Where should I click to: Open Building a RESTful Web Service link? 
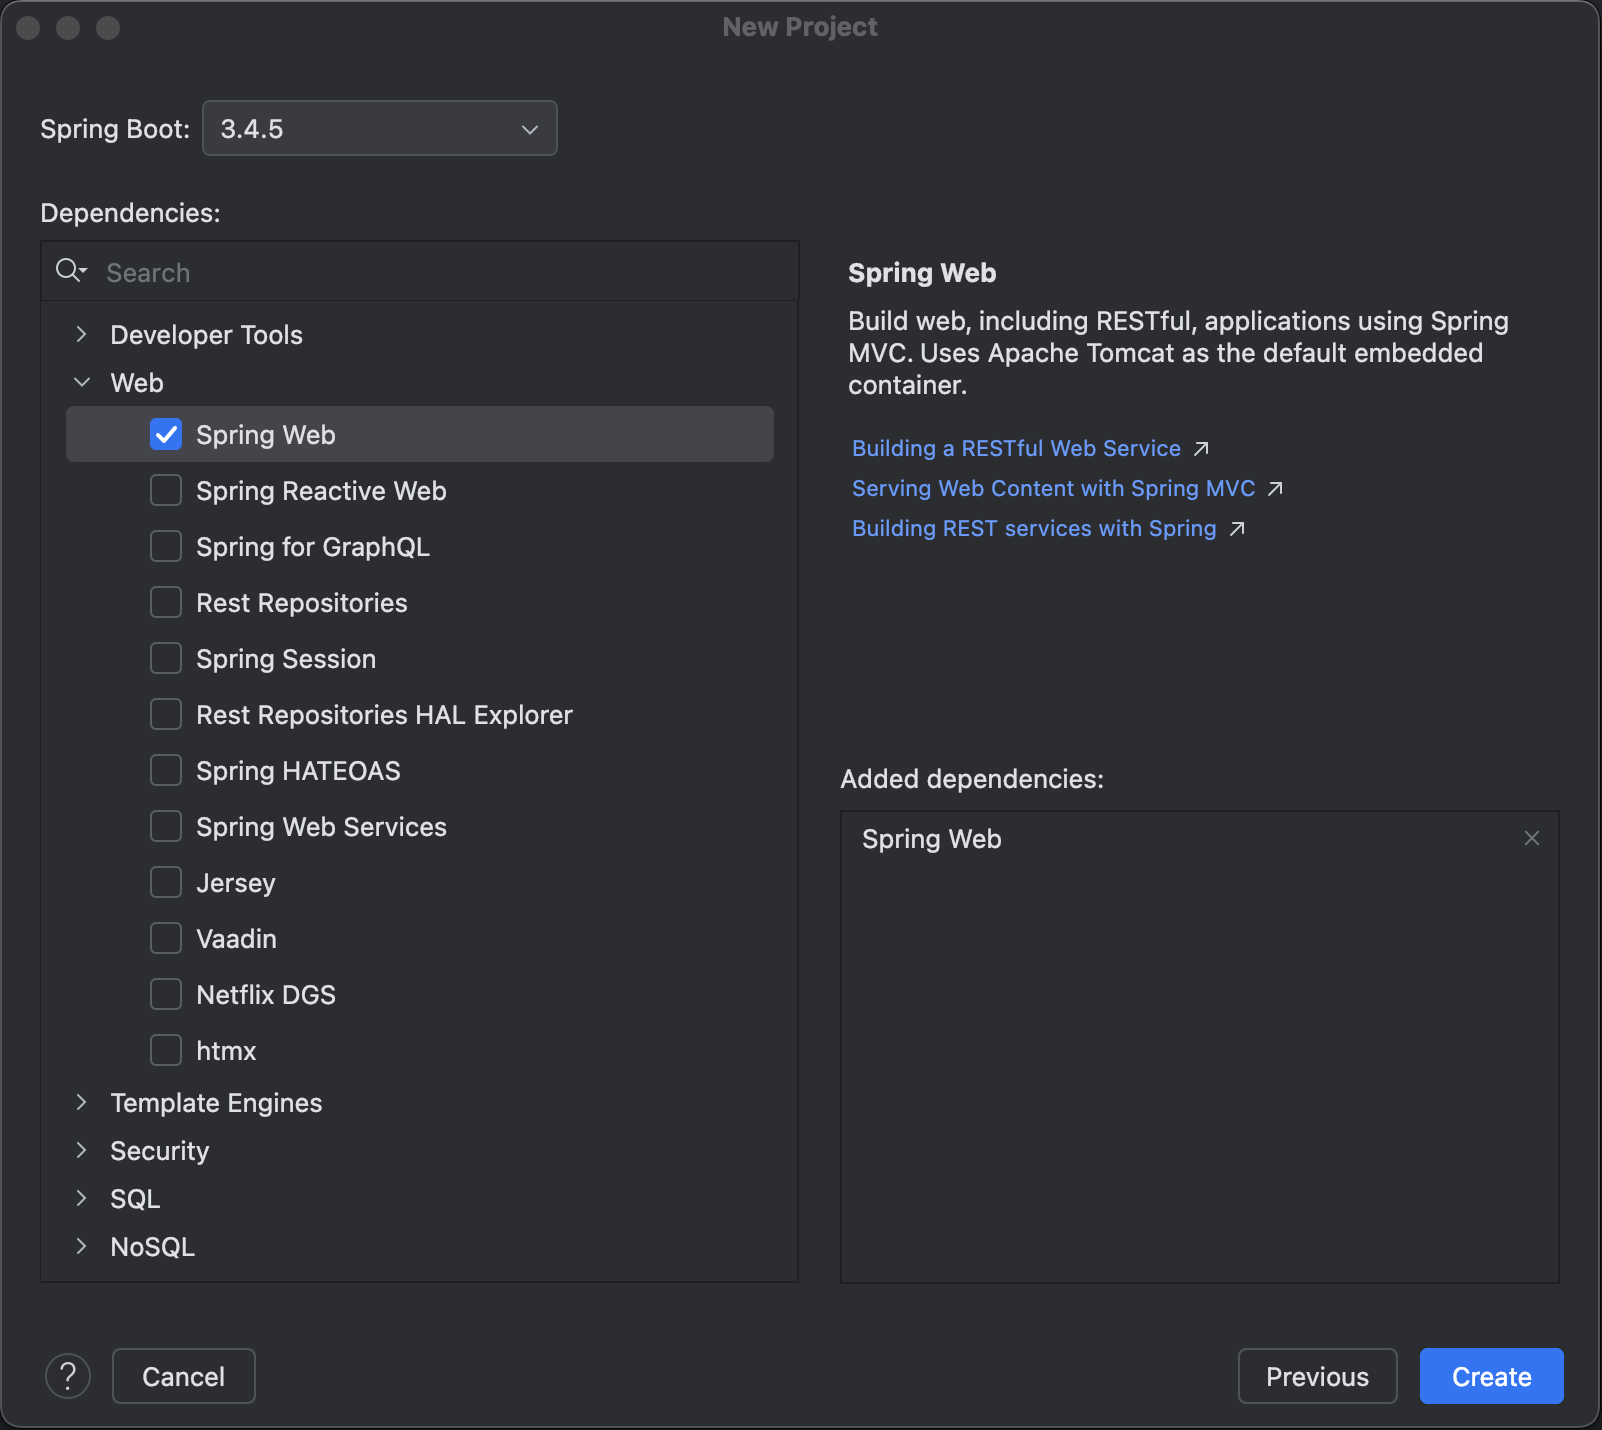pyautogui.click(x=1016, y=448)
